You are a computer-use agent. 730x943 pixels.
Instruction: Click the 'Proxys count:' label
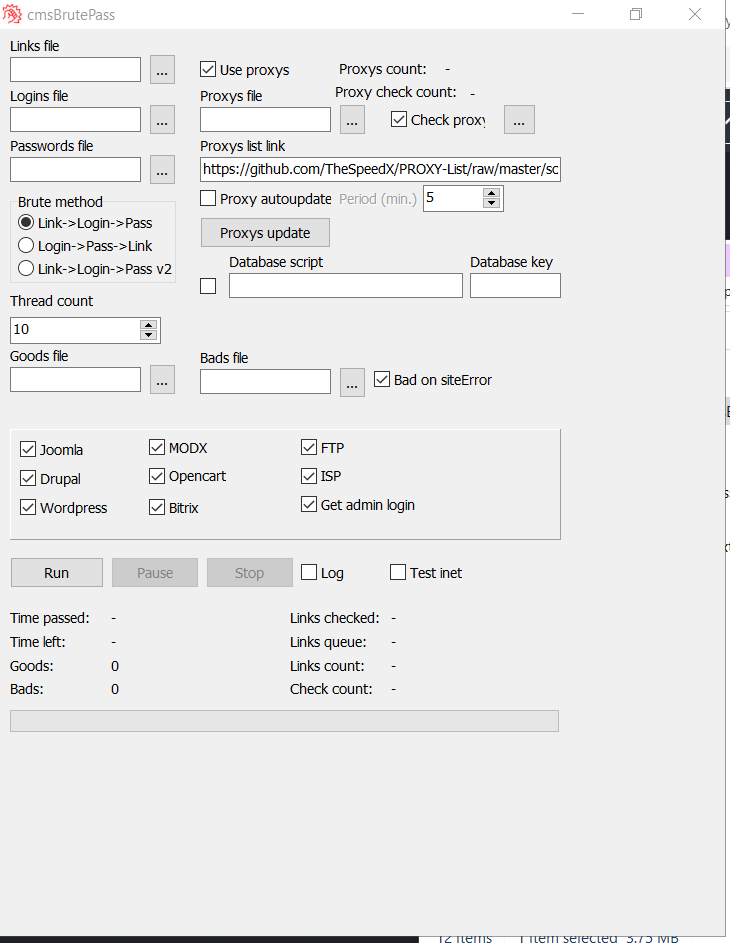pyautogui.click(x=382, y=69)
